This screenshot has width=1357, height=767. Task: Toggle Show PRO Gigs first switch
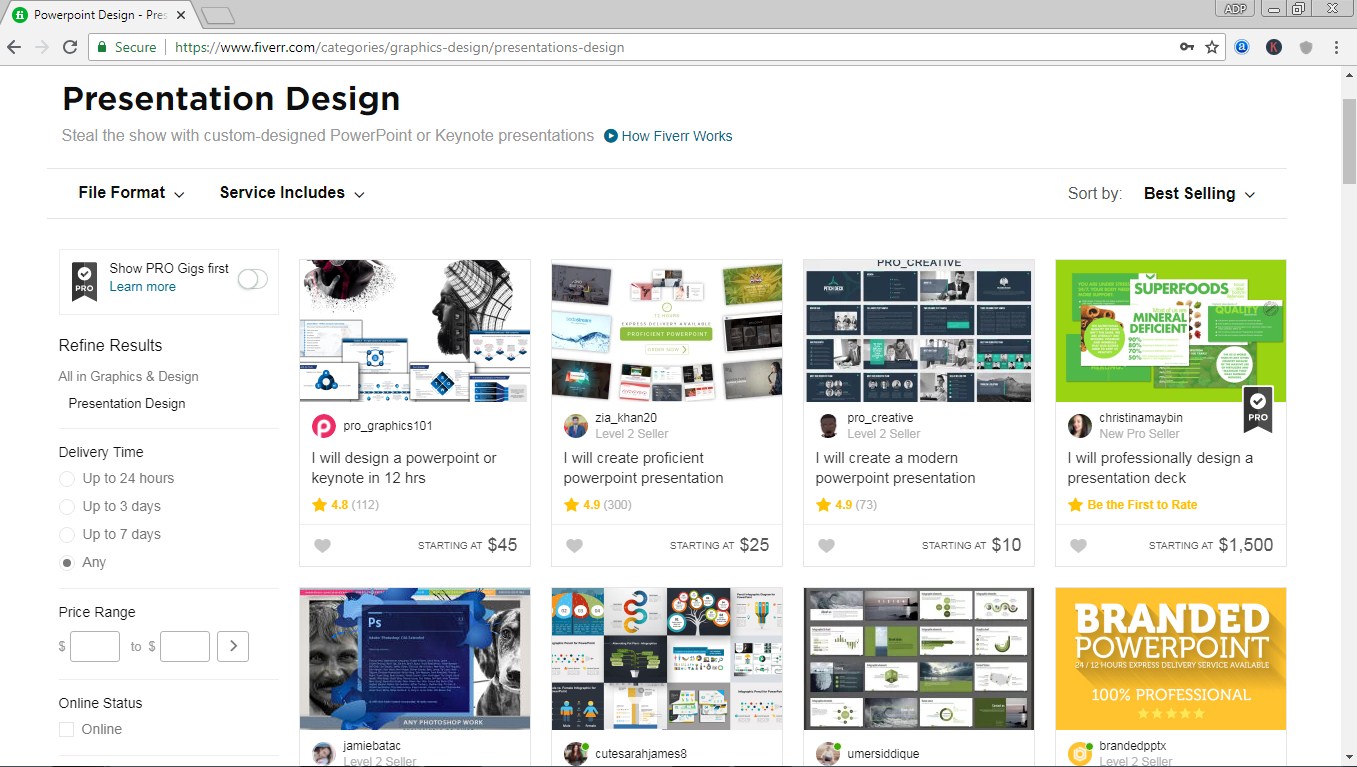click(x=253, y=279)
